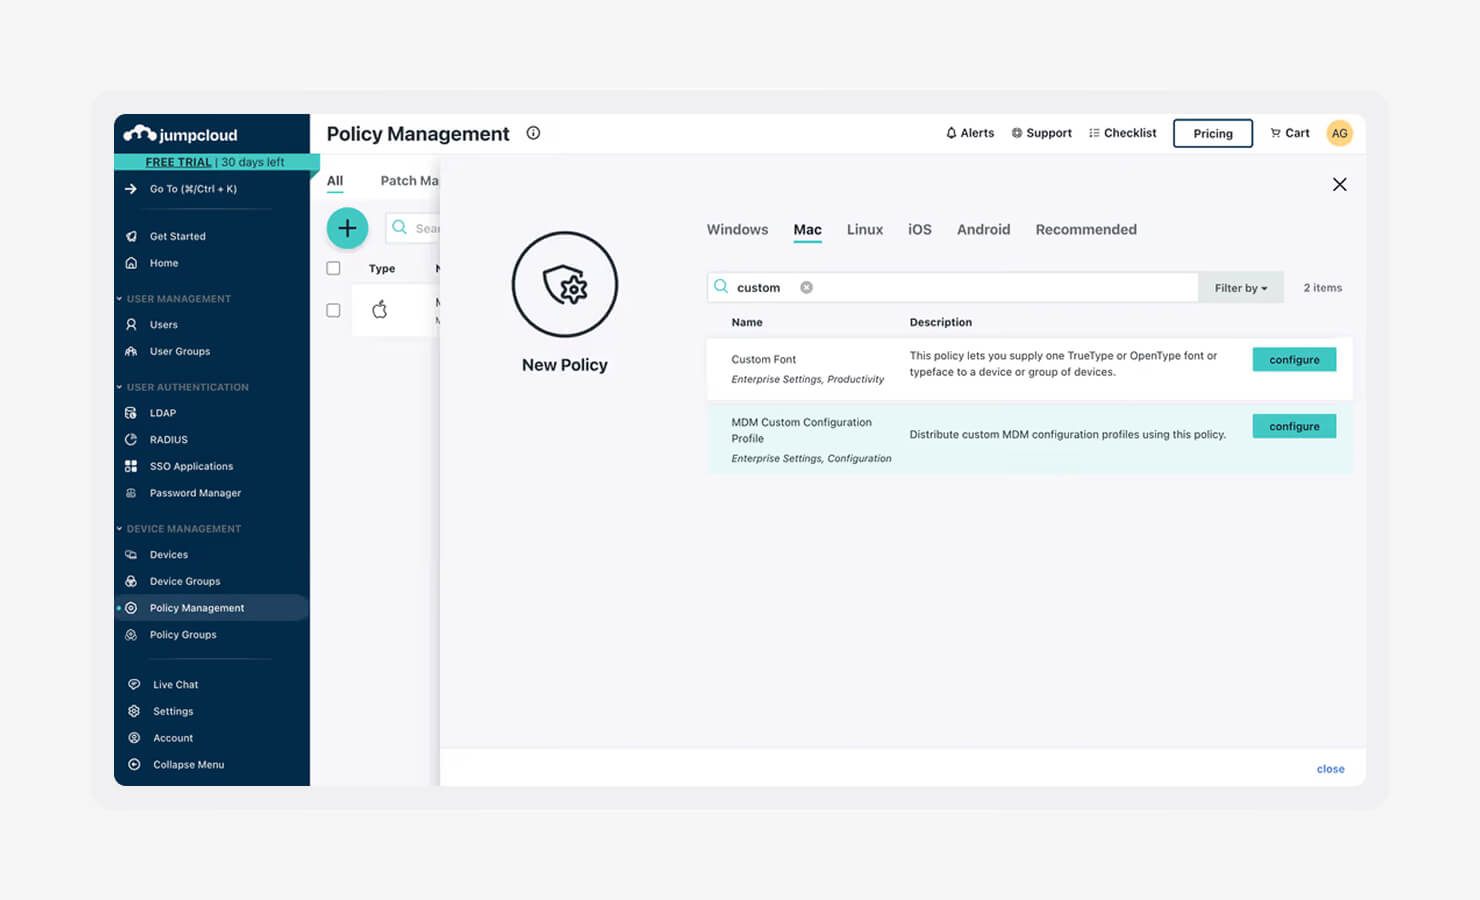Switch to the Android tab
The width and height of the screenshot is (1480, 900).
tap(984, 230)
